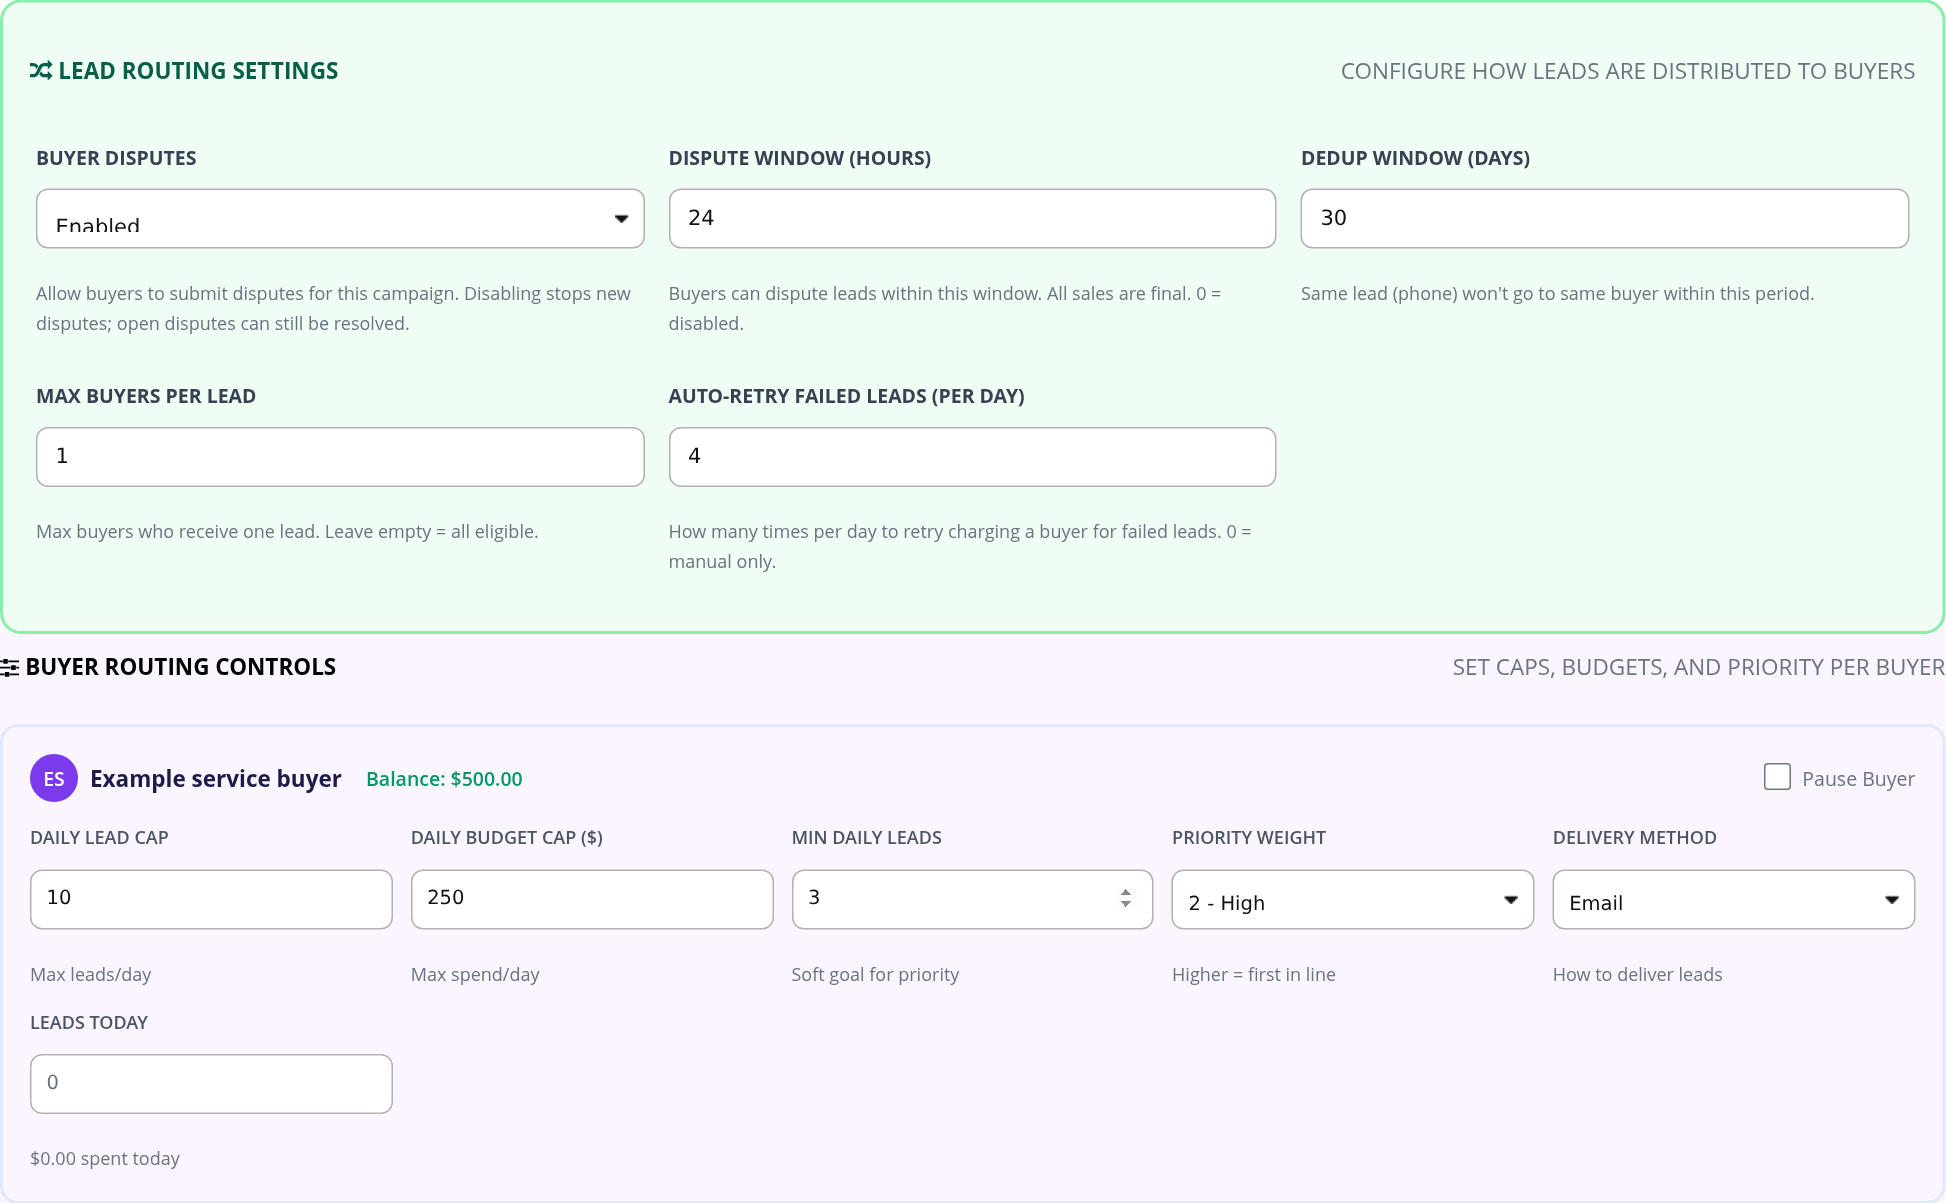Tick the Pause Buyer checkbox
The height and width of the screenshot is (1203, 1946).
pos(1777,777)
